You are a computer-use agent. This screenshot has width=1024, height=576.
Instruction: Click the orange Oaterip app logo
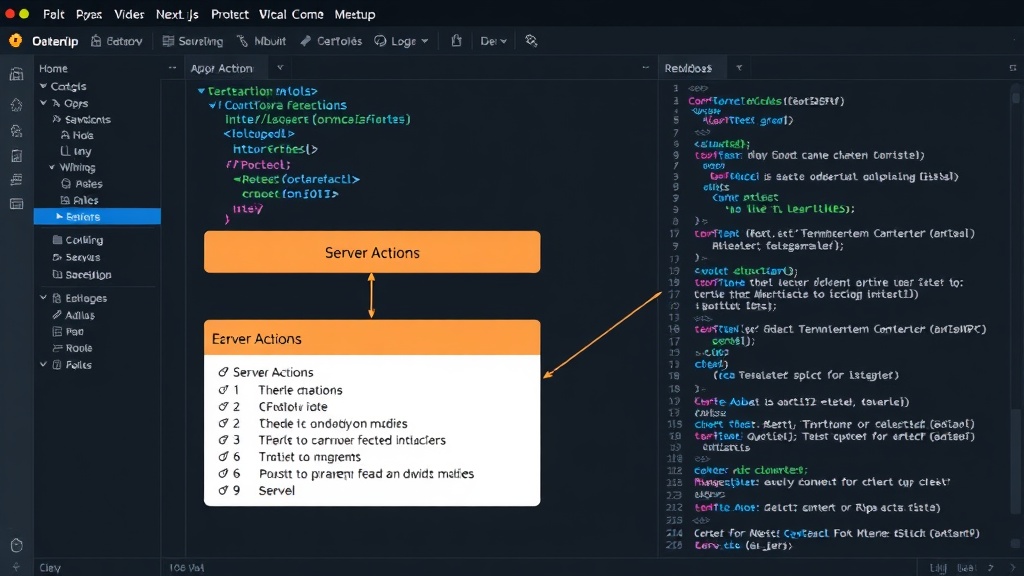click(x=15, y=40)
